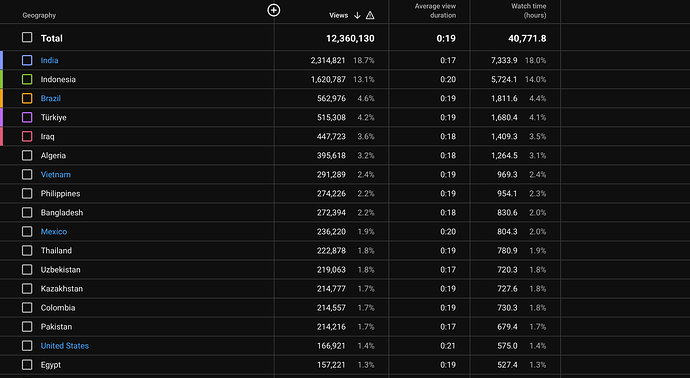The height and width of the screenshot is (378, 690).
Task: Check the Kazakhstan row checkbox
Action: (x=27, y=289)
